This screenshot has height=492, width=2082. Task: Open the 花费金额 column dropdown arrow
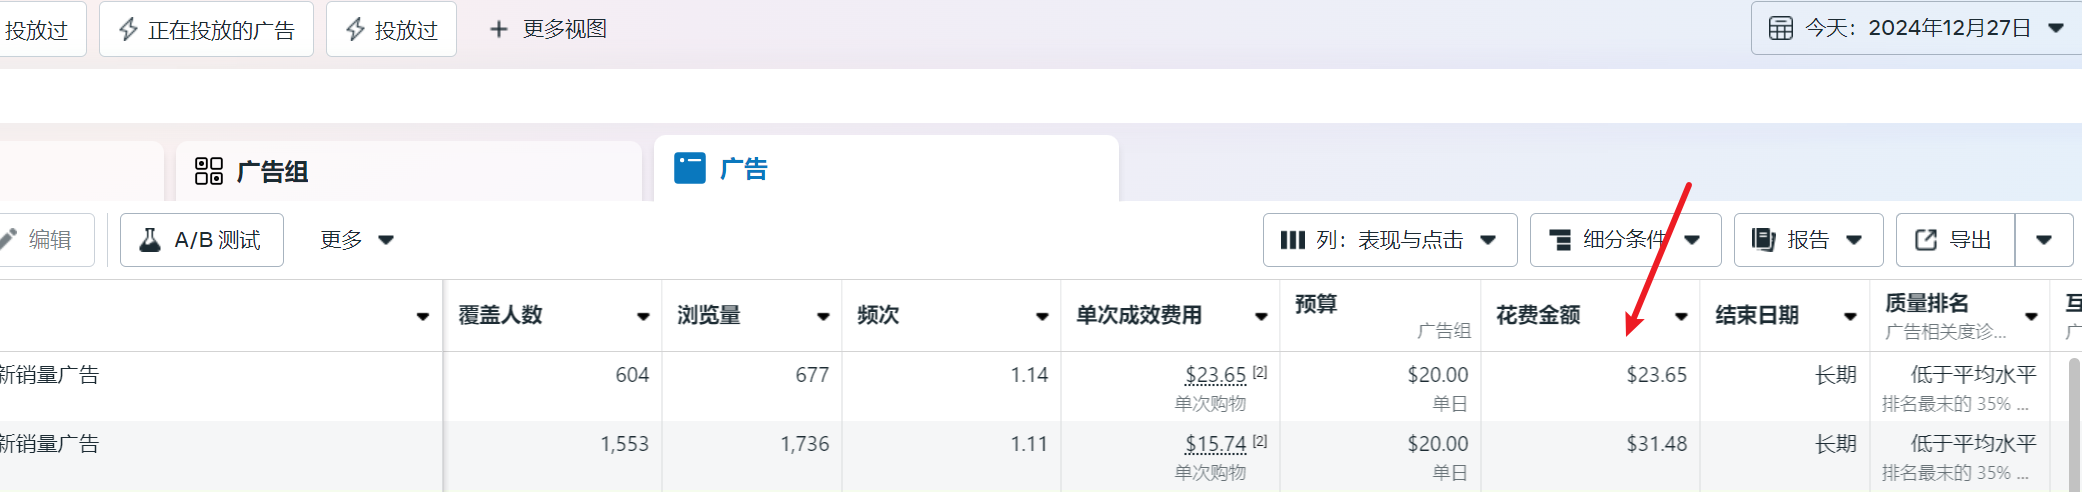pyautogui.click(x=1681, y=317)
